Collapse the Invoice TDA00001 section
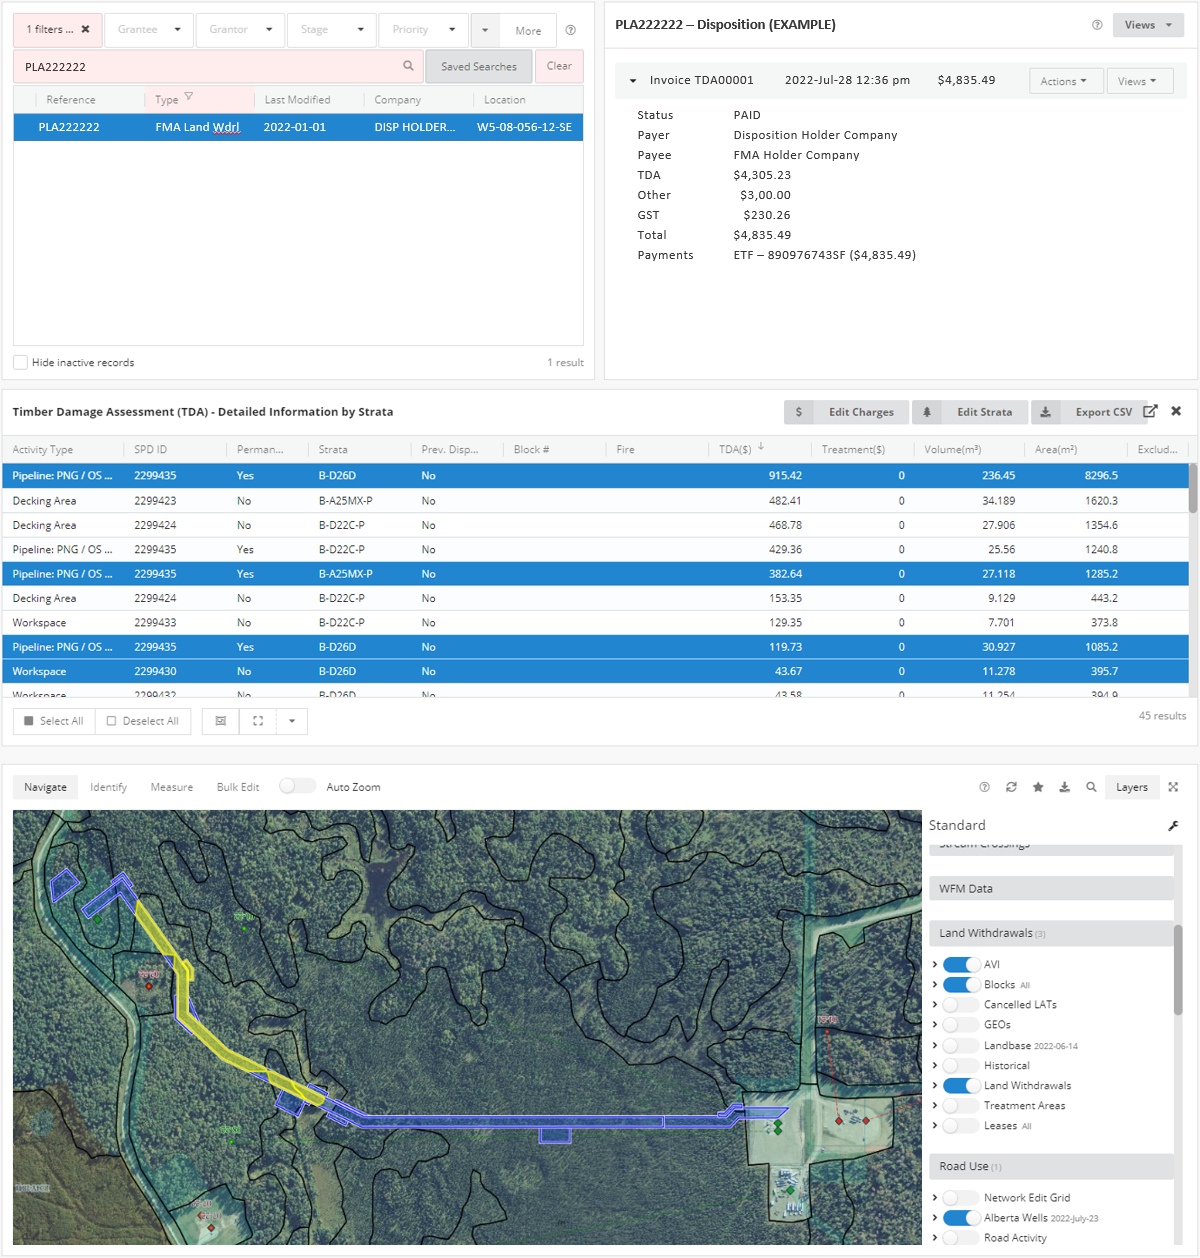Screen dimensions: 1200x1258 click(633, 81)
